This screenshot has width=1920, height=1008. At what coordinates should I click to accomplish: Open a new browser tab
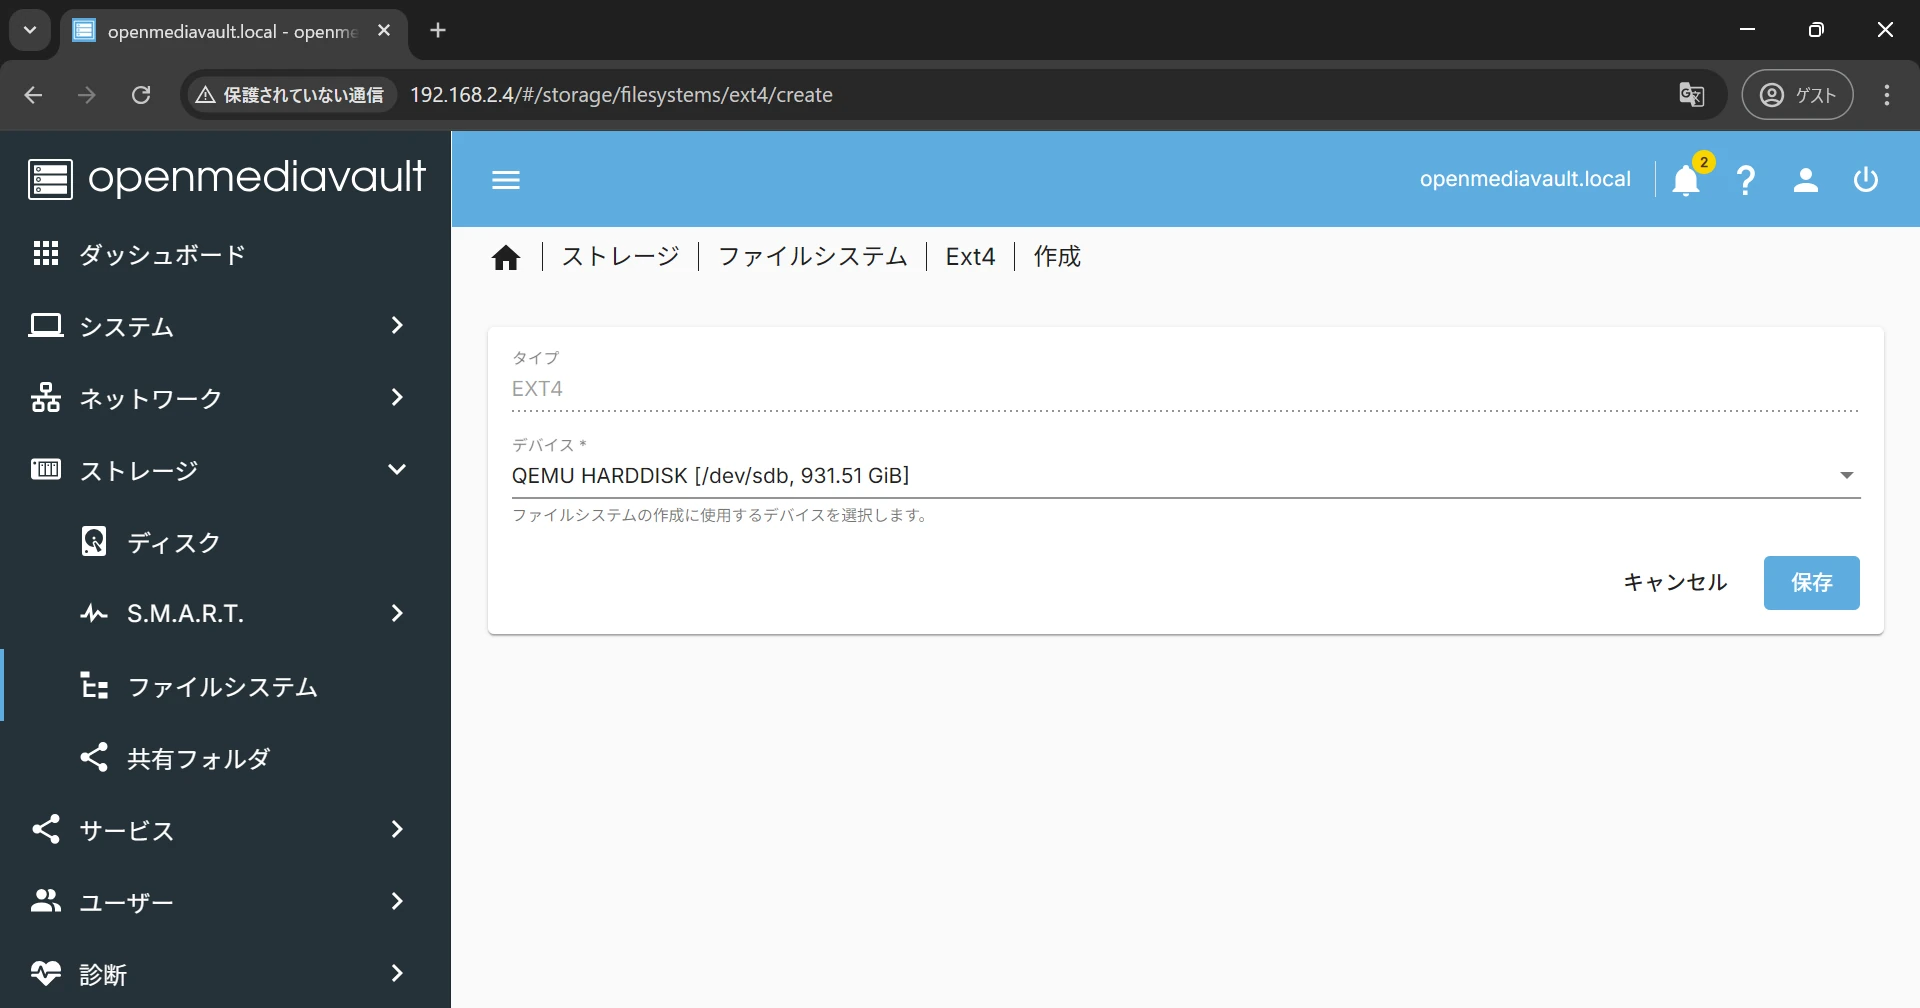438,31
